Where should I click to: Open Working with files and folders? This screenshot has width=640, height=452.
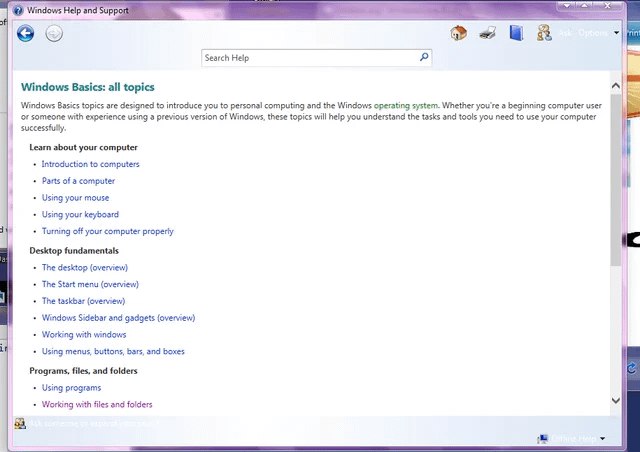(97, 404)
